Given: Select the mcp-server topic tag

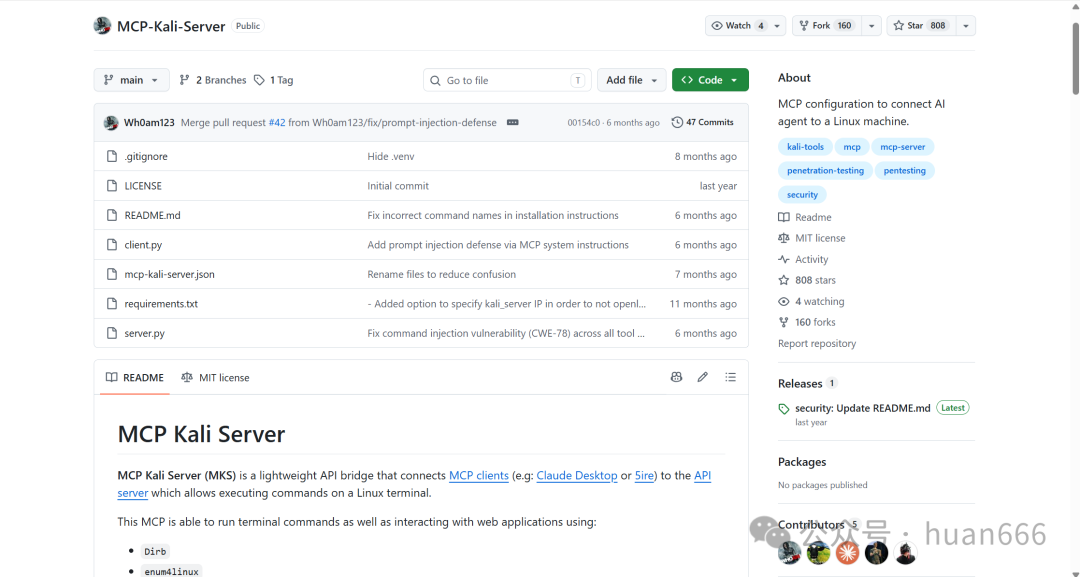Looking at the screenshot, I should click(x=902, y=147).
